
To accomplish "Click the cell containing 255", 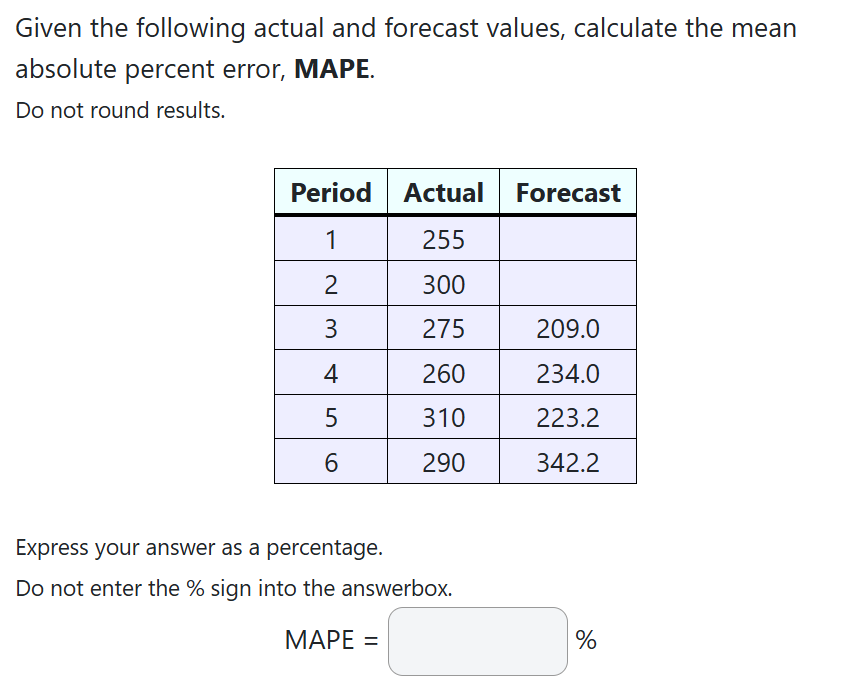I will pos(443,238).
